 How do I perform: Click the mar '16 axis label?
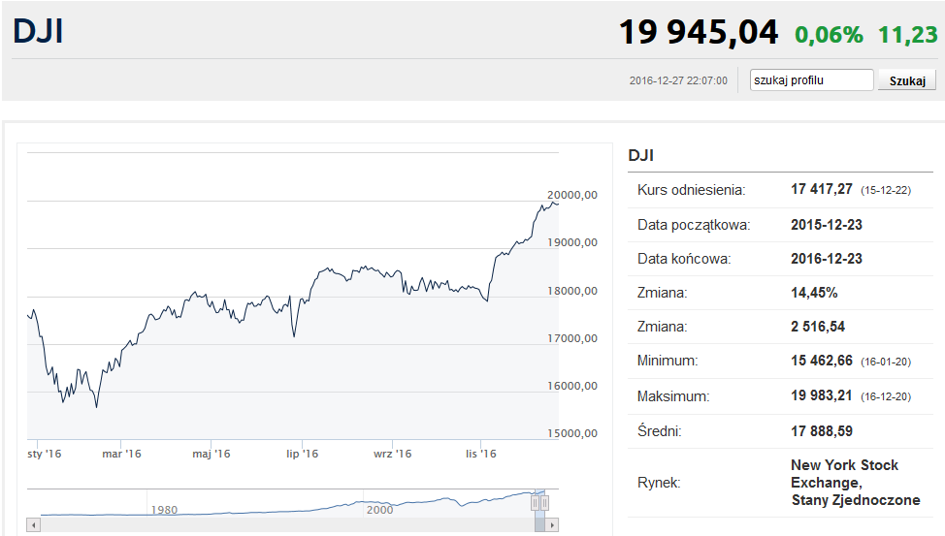[x=122, y=453]
